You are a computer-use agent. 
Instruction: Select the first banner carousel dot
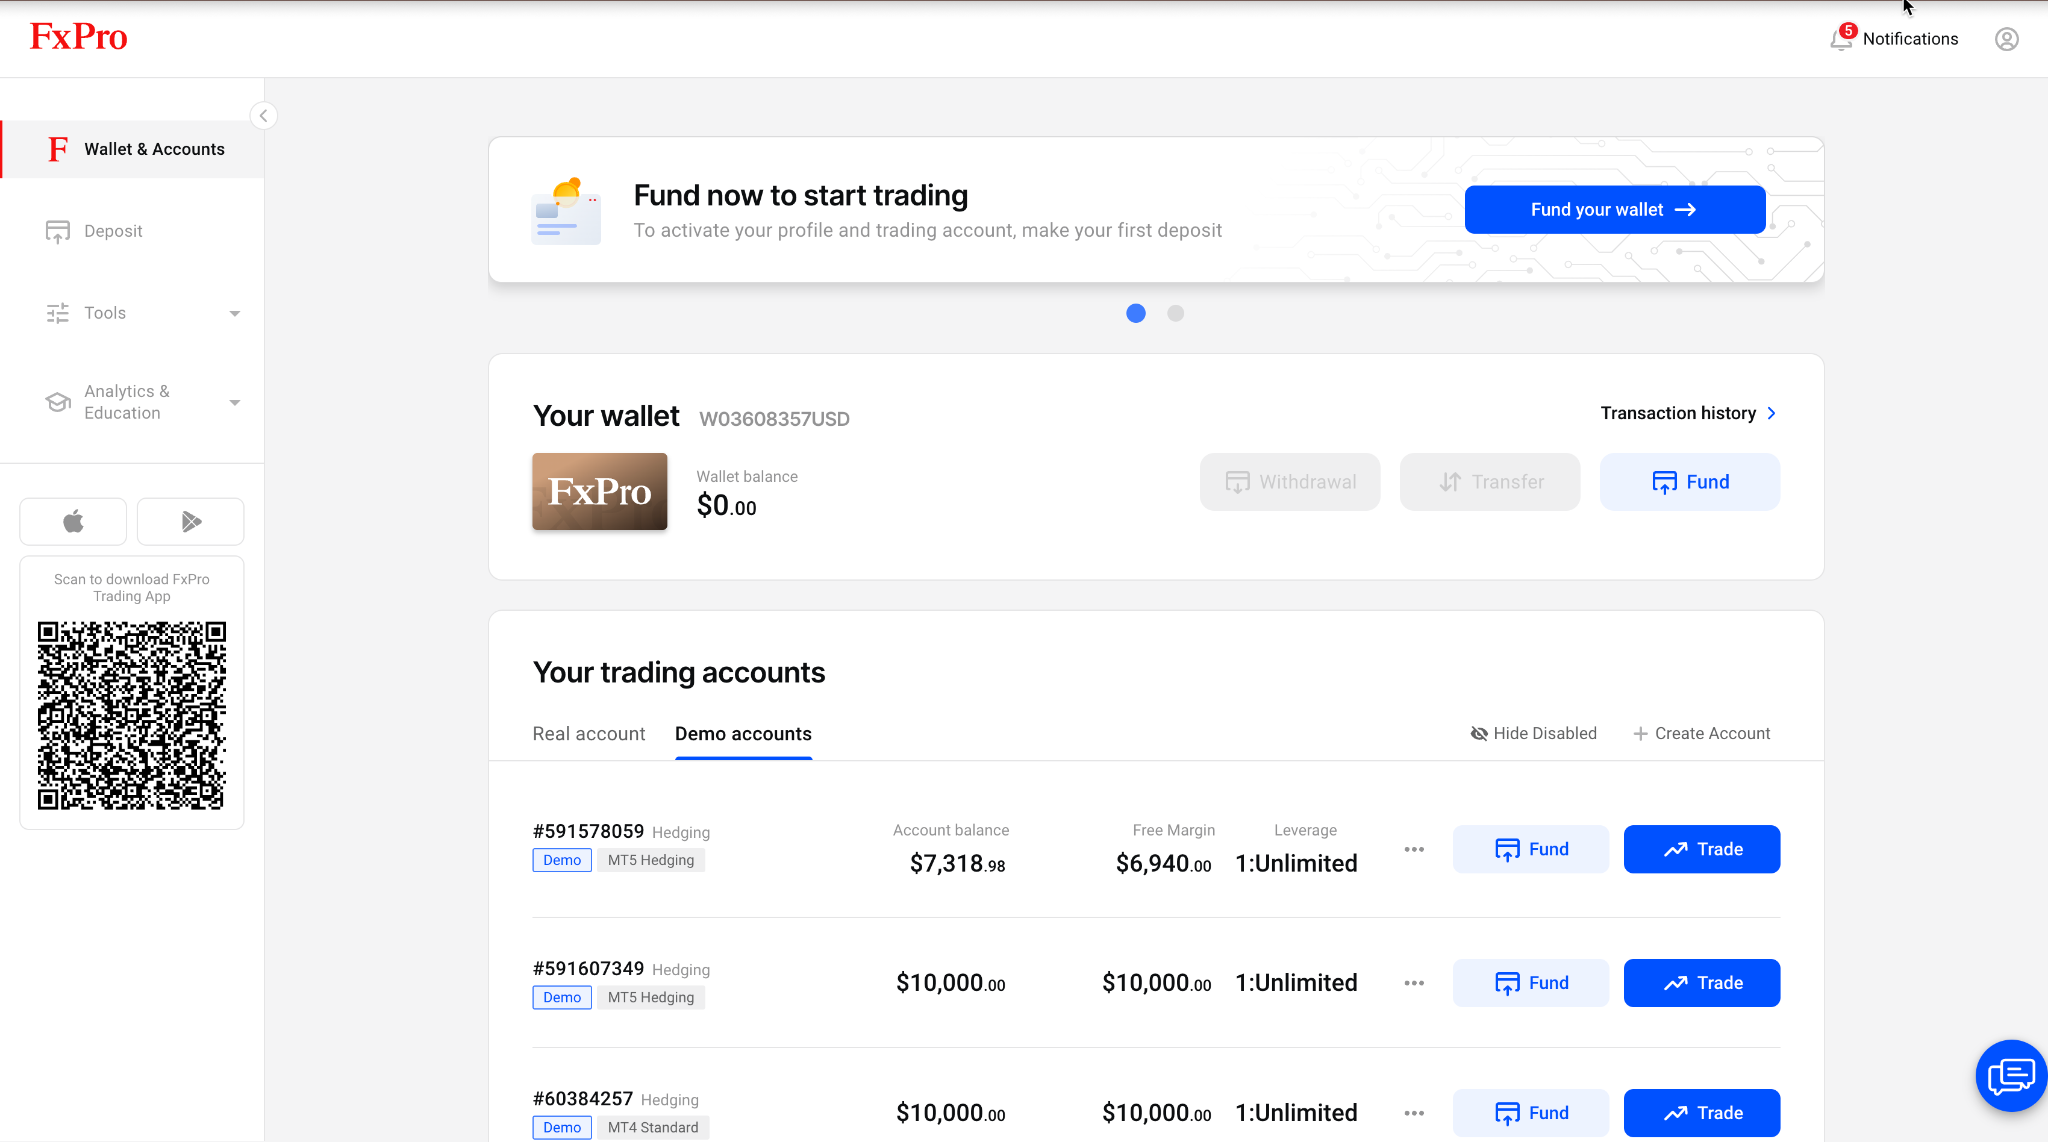click(1136, 313)
